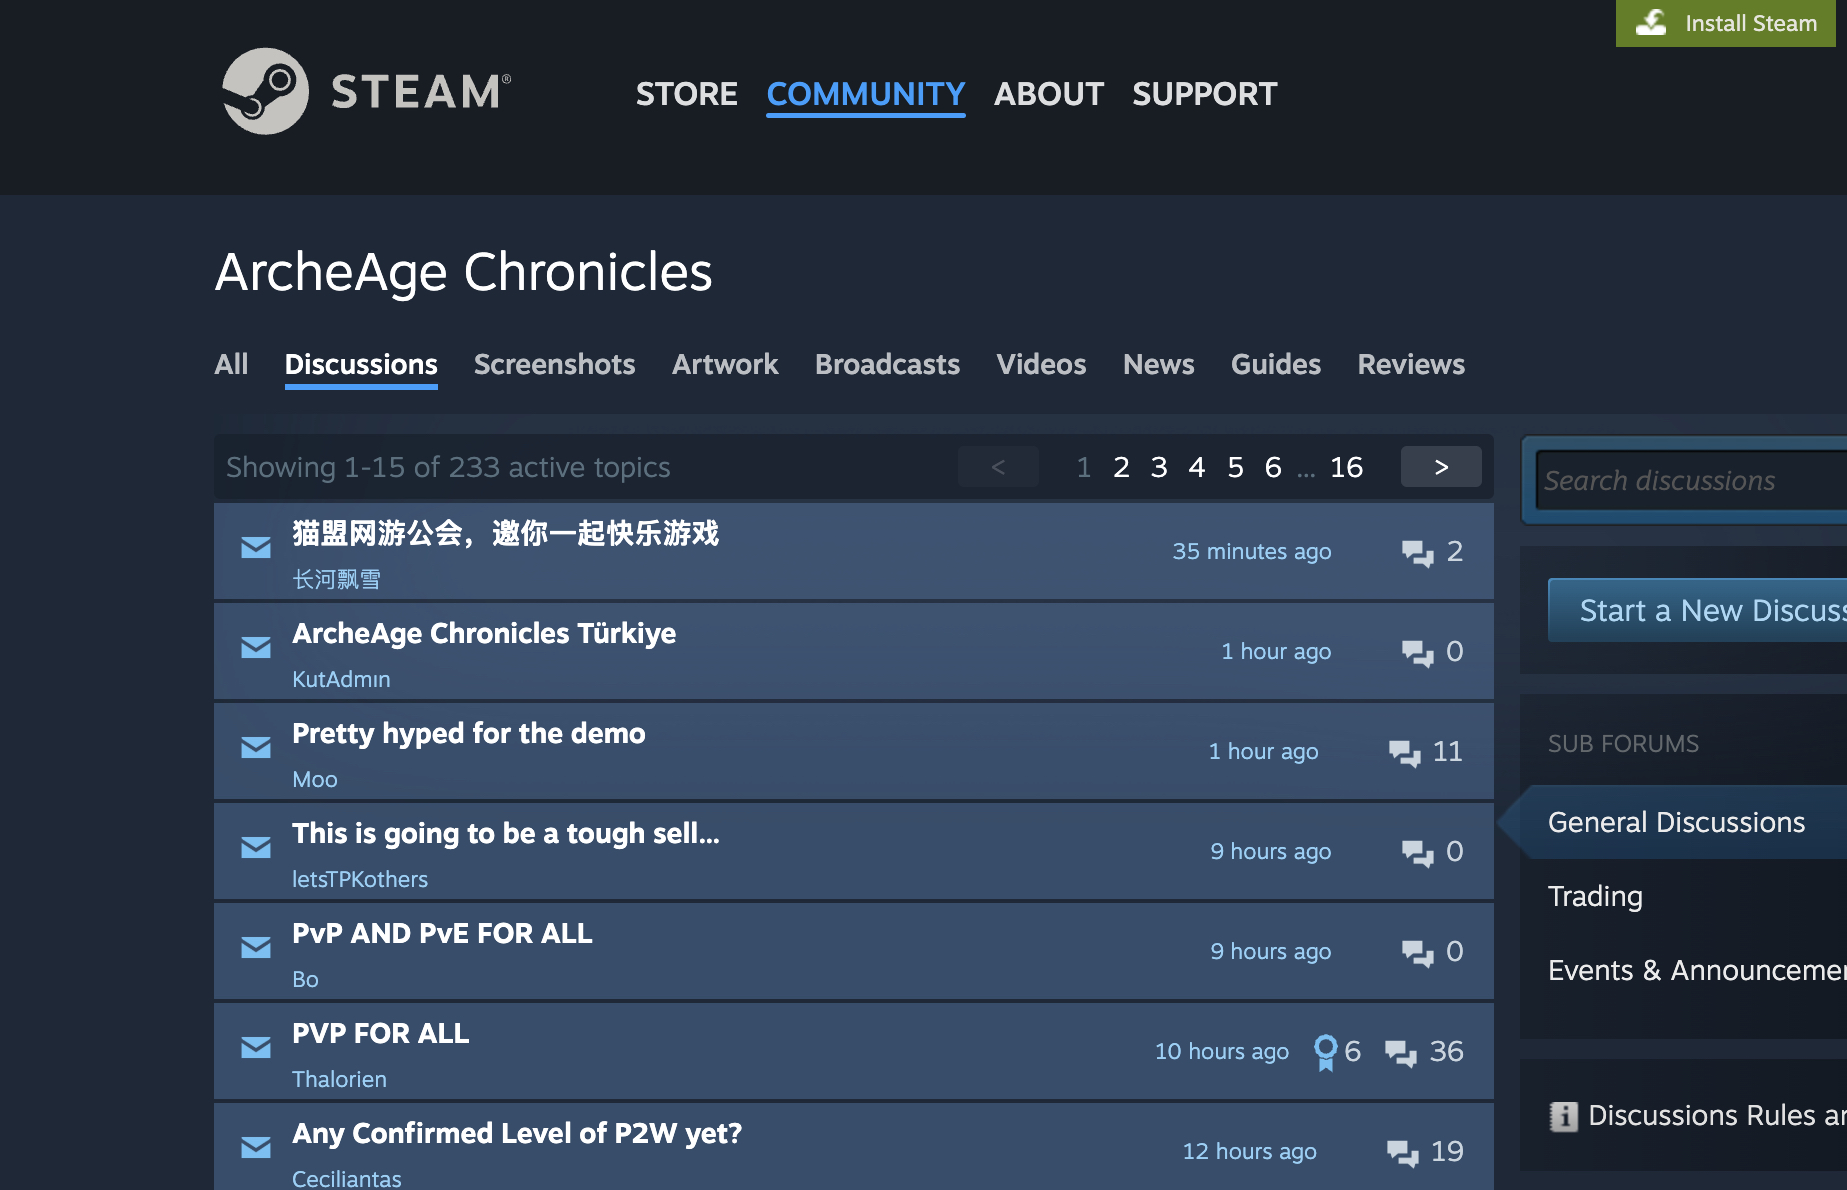Click reply bubbles icon on Pretty hyped row
The width and height of the screenshot is (1847, 1190).
coord(1405,753)
